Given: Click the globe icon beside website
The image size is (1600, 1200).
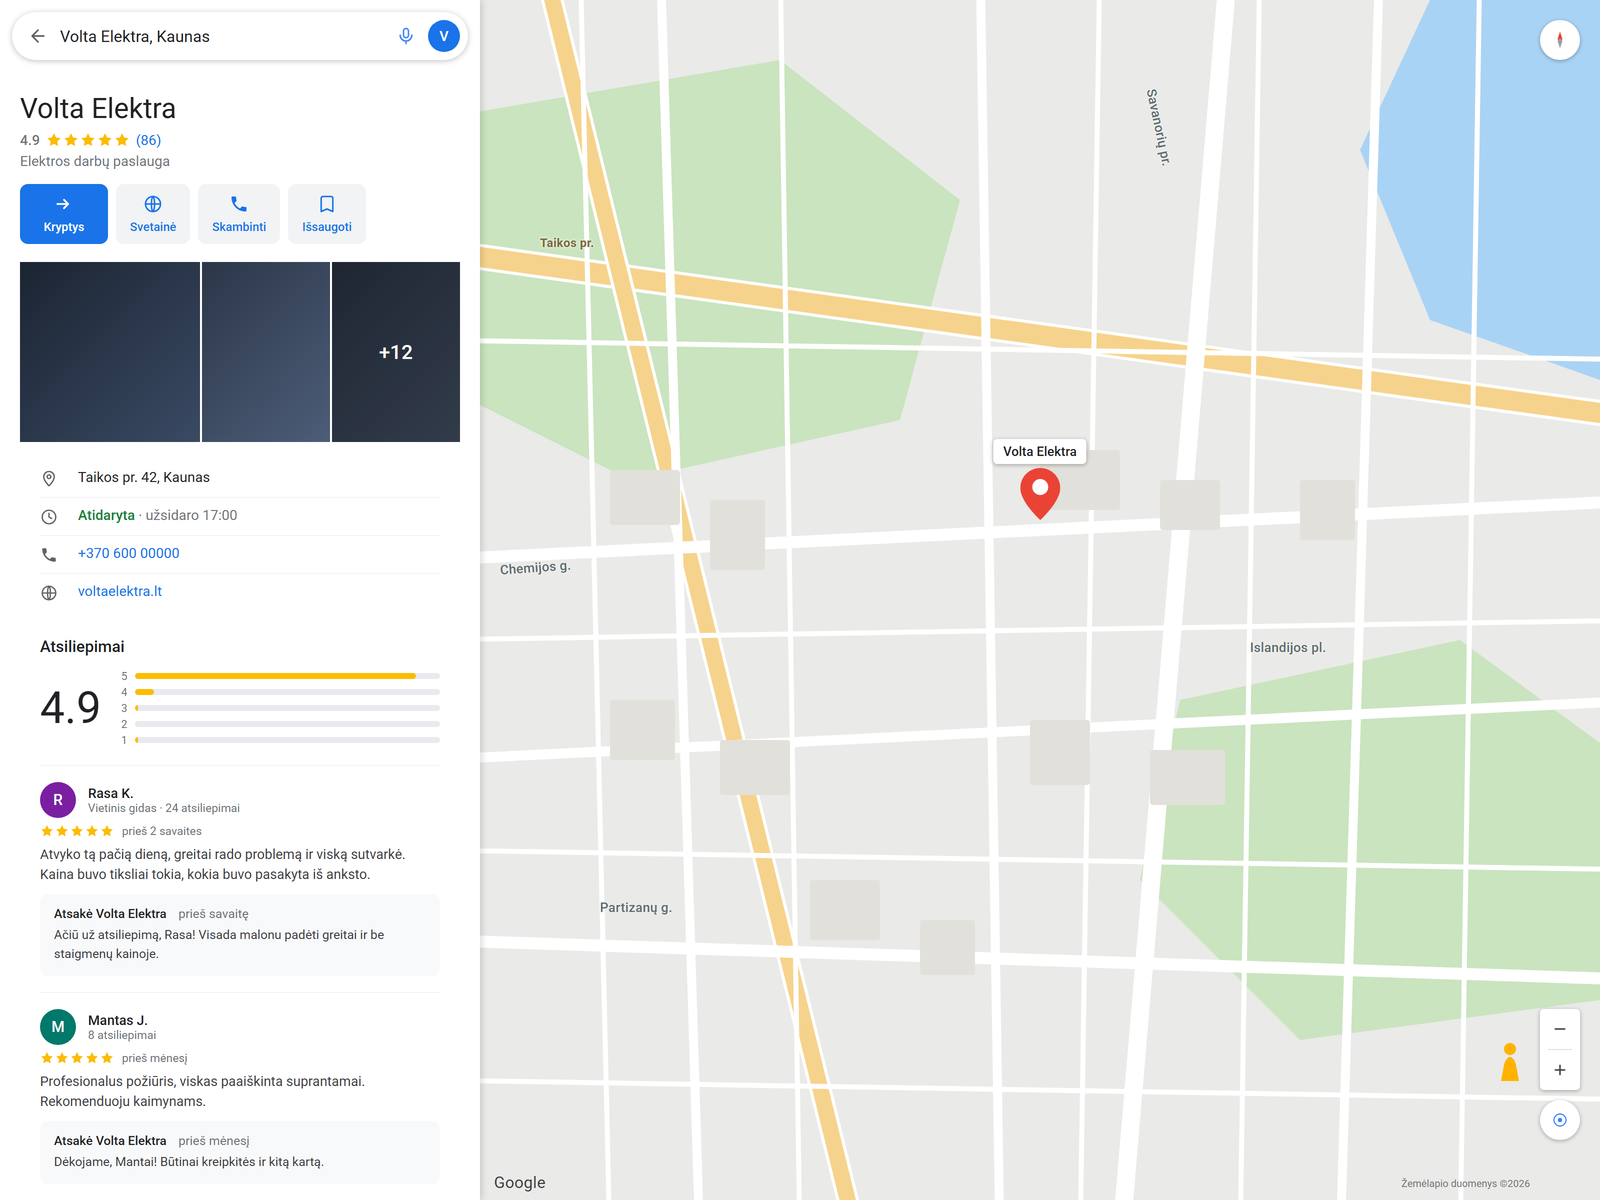Looking at the screenshot, I should (x=49, y=592).
